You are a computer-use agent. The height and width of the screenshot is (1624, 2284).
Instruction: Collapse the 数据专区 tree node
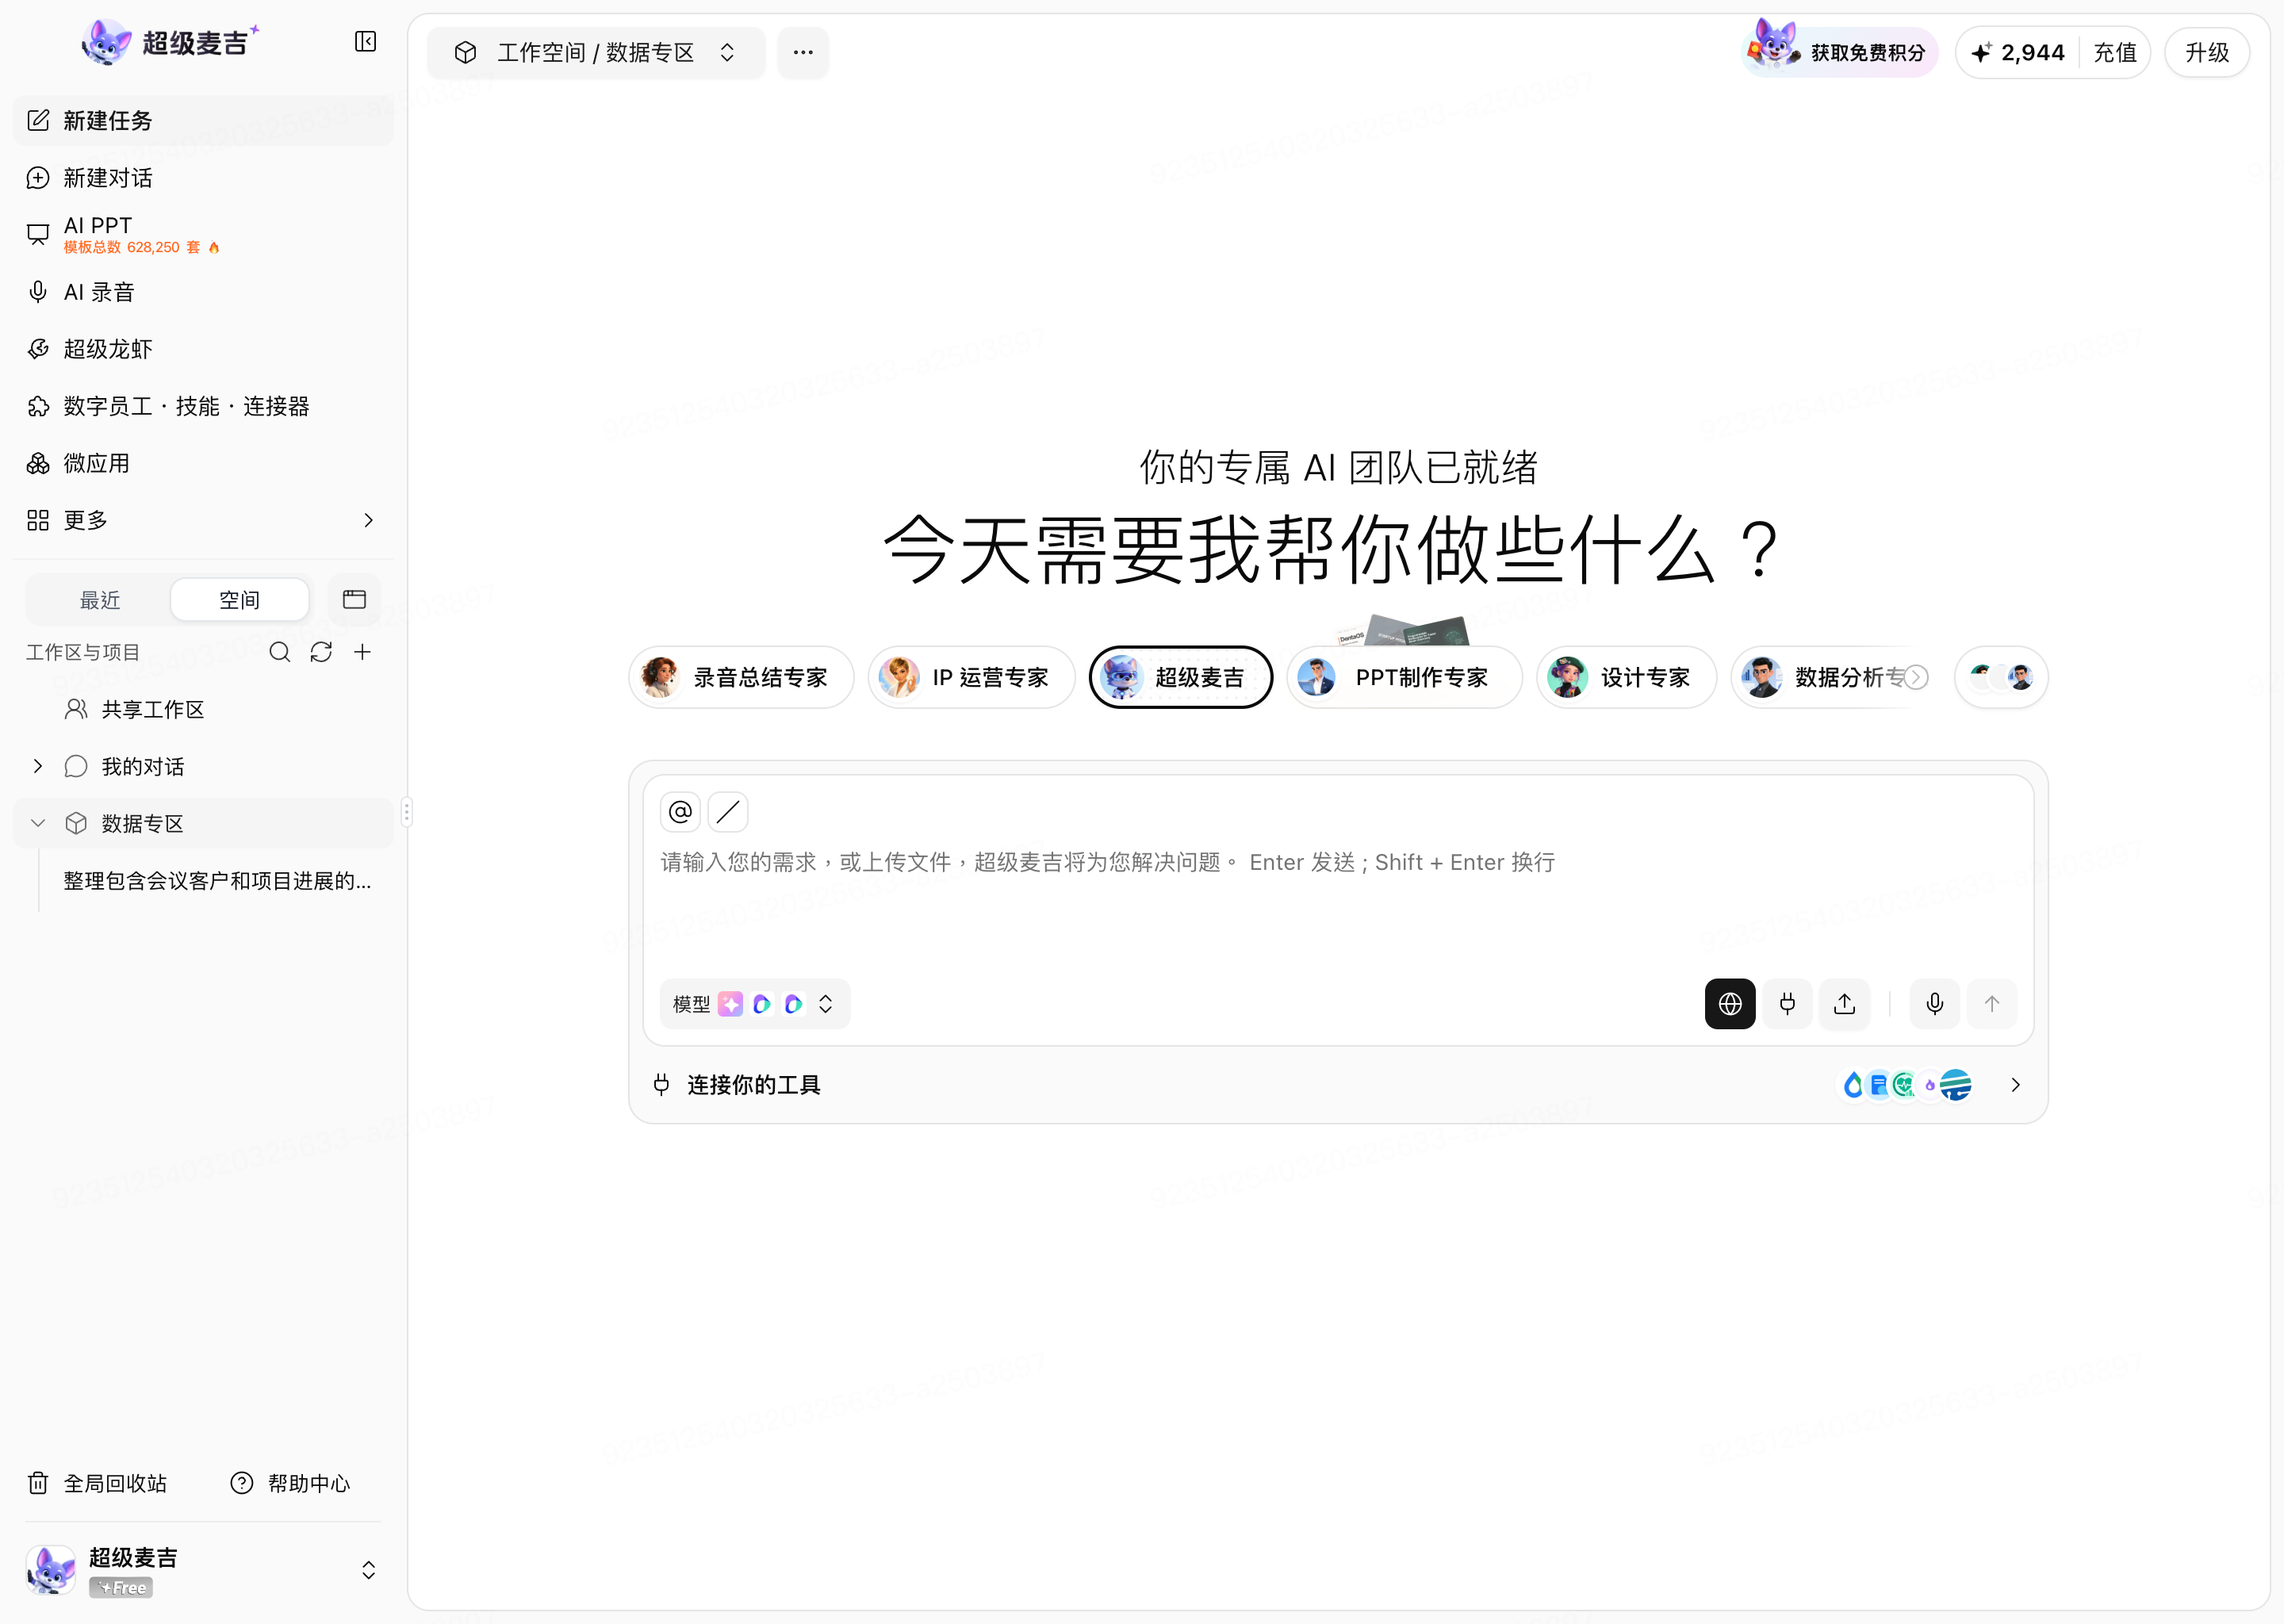[x=38, y=823]
